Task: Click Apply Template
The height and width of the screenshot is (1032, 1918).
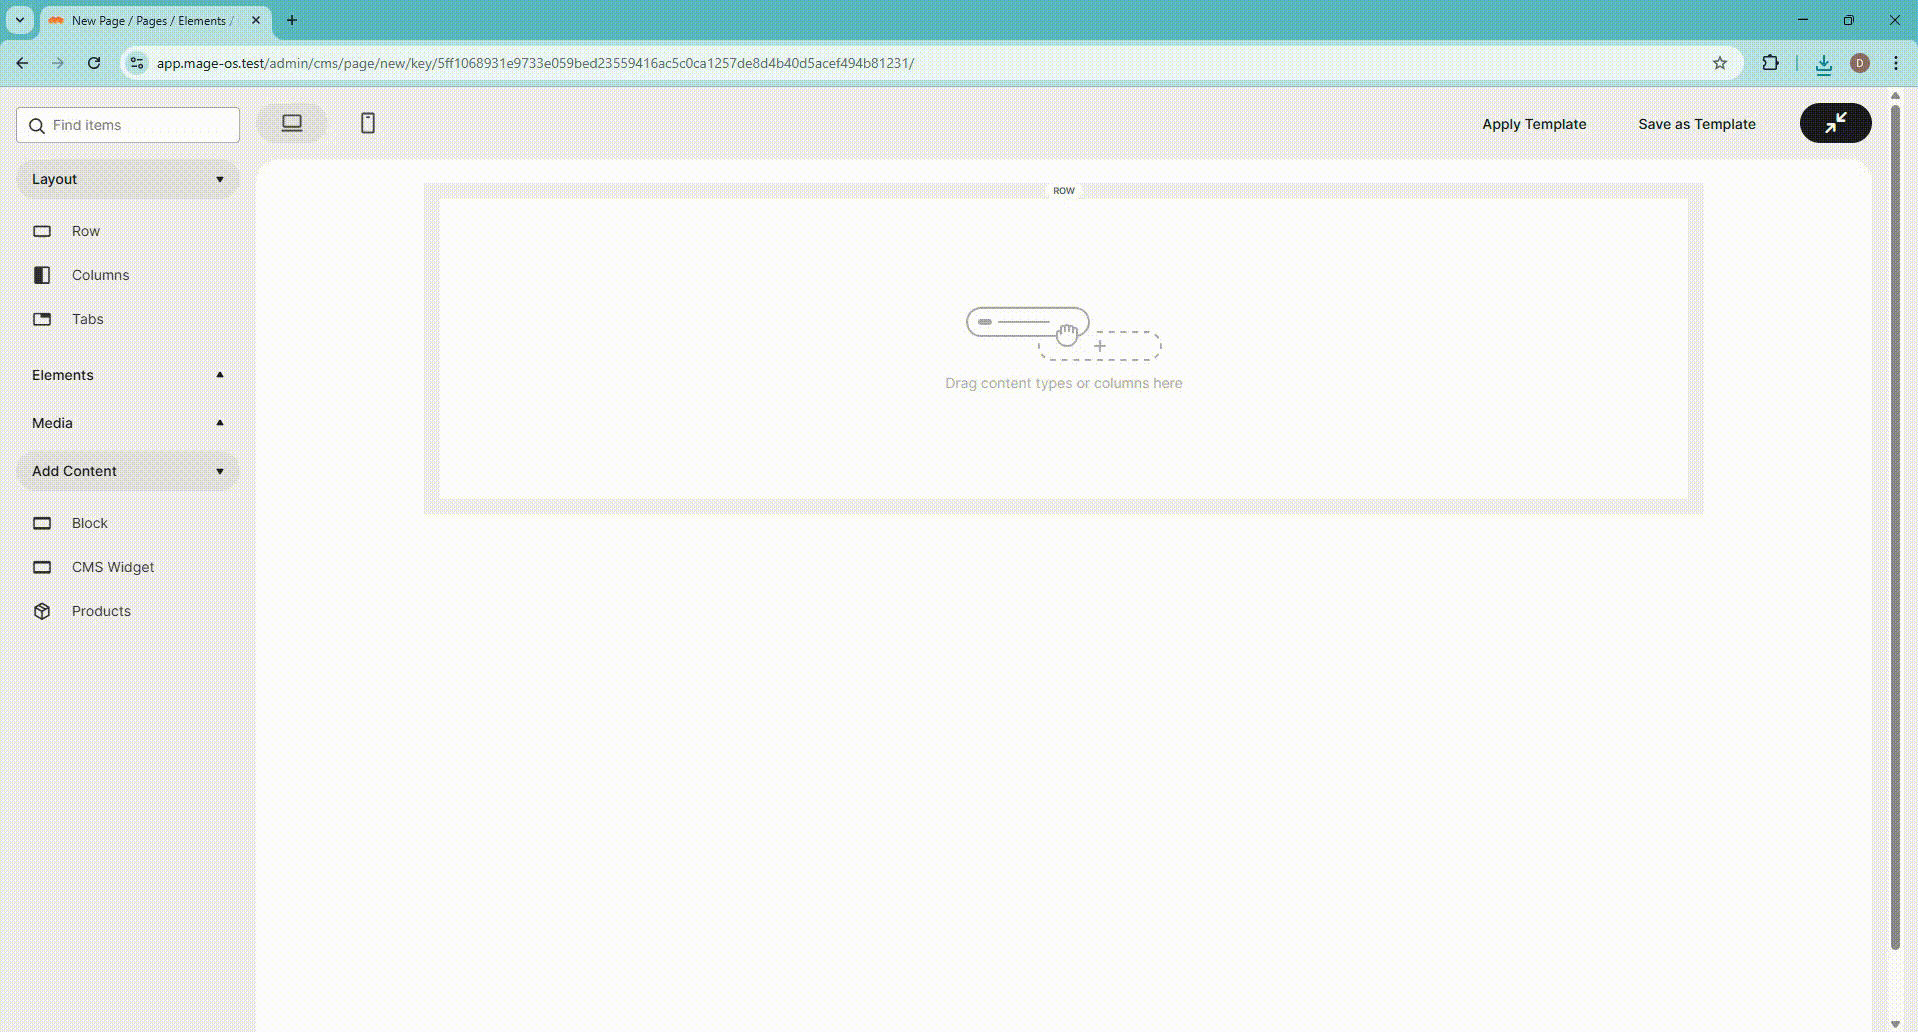Action: [1533, 124]
